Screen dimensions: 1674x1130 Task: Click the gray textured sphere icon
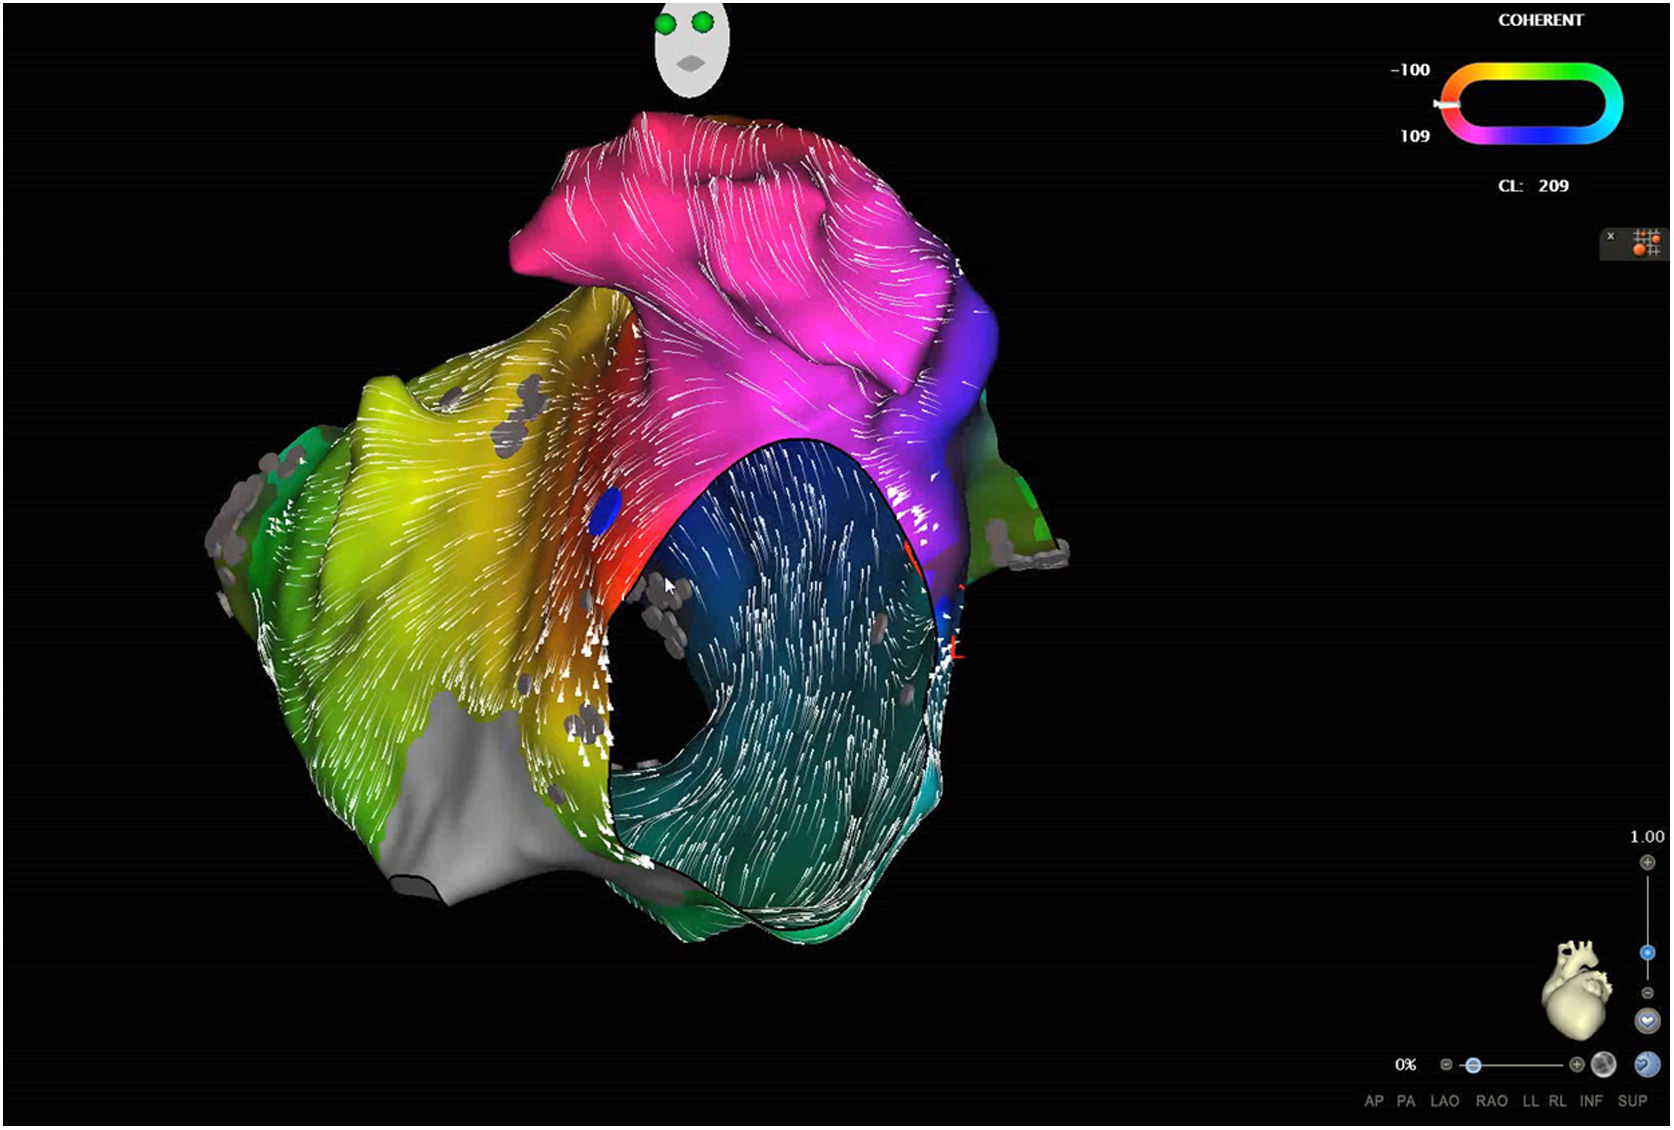pyautogui.click(x=1603, y=1065)
